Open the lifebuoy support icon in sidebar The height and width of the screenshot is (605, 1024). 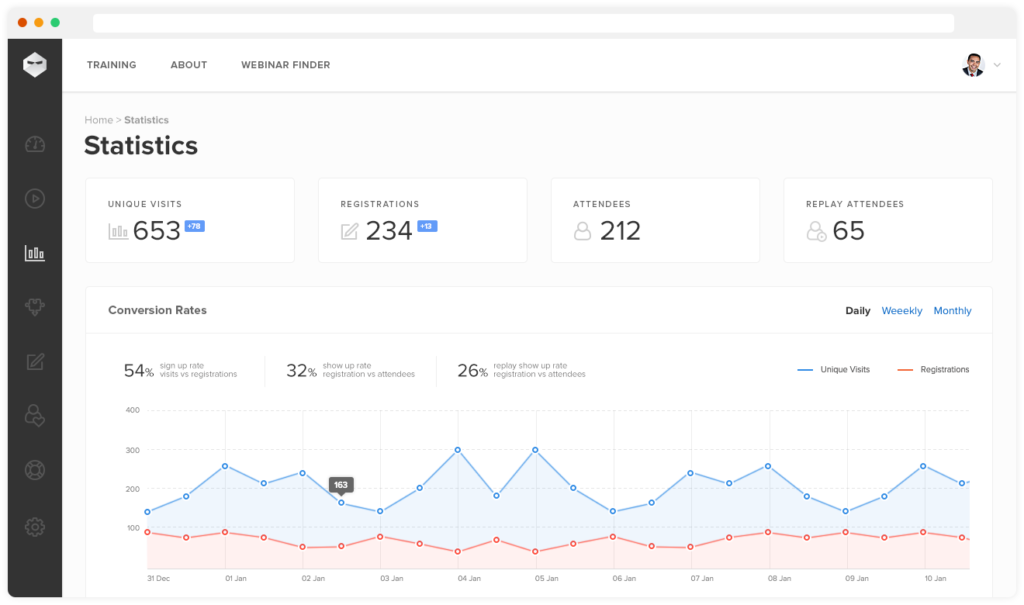click(35, 470)
